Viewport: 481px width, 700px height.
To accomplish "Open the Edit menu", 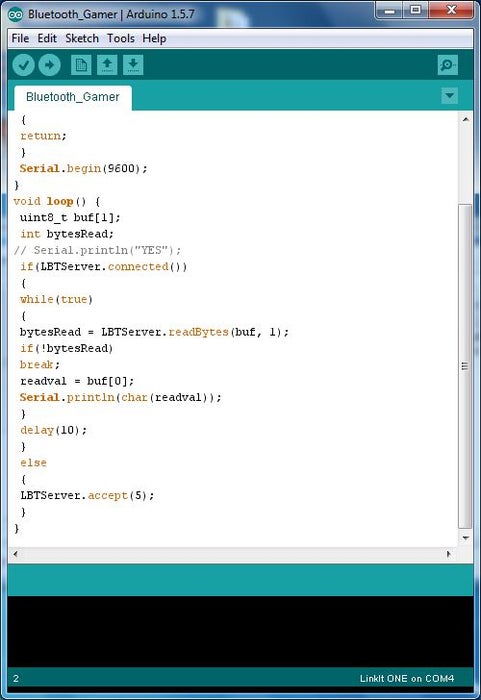I will 47,38.
